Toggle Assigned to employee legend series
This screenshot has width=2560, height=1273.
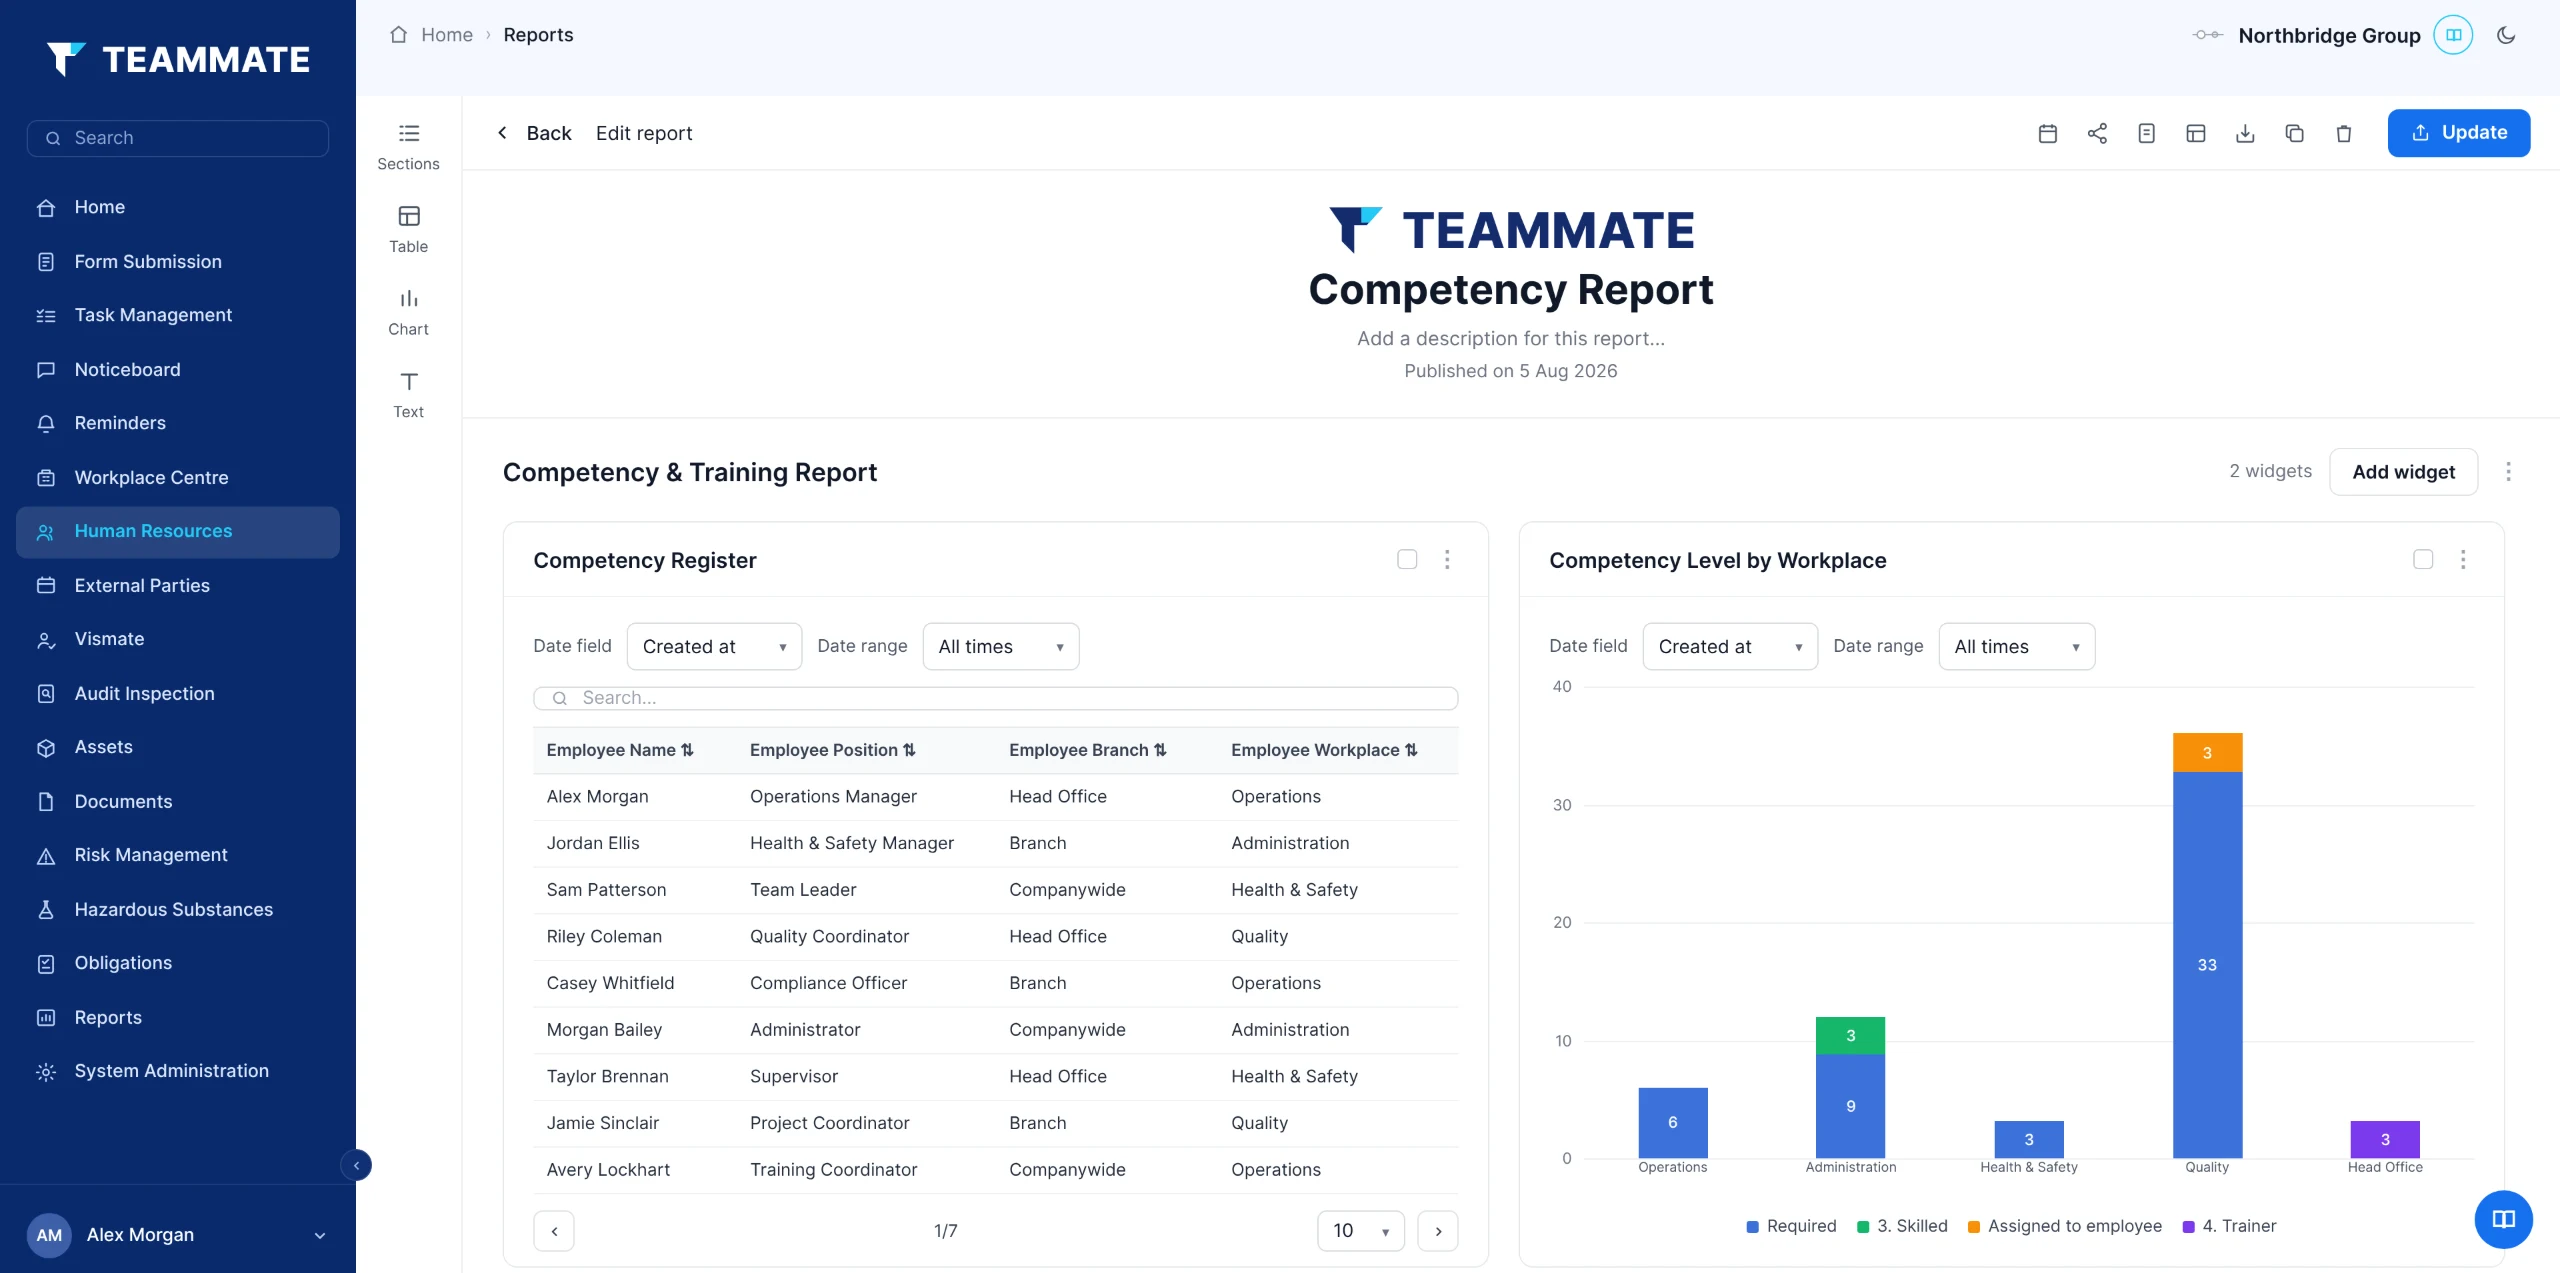(x=2064, y=1226)
